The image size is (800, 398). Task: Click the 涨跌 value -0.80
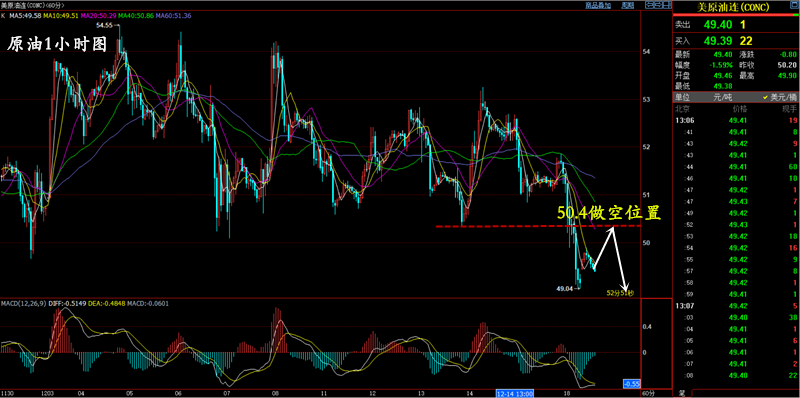click(788, 55)
